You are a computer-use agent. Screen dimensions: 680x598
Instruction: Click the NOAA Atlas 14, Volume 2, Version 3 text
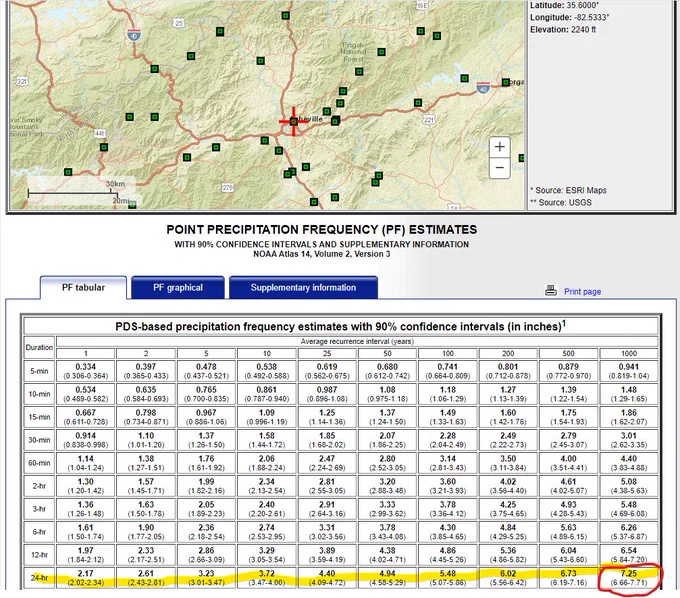(321, 254)
